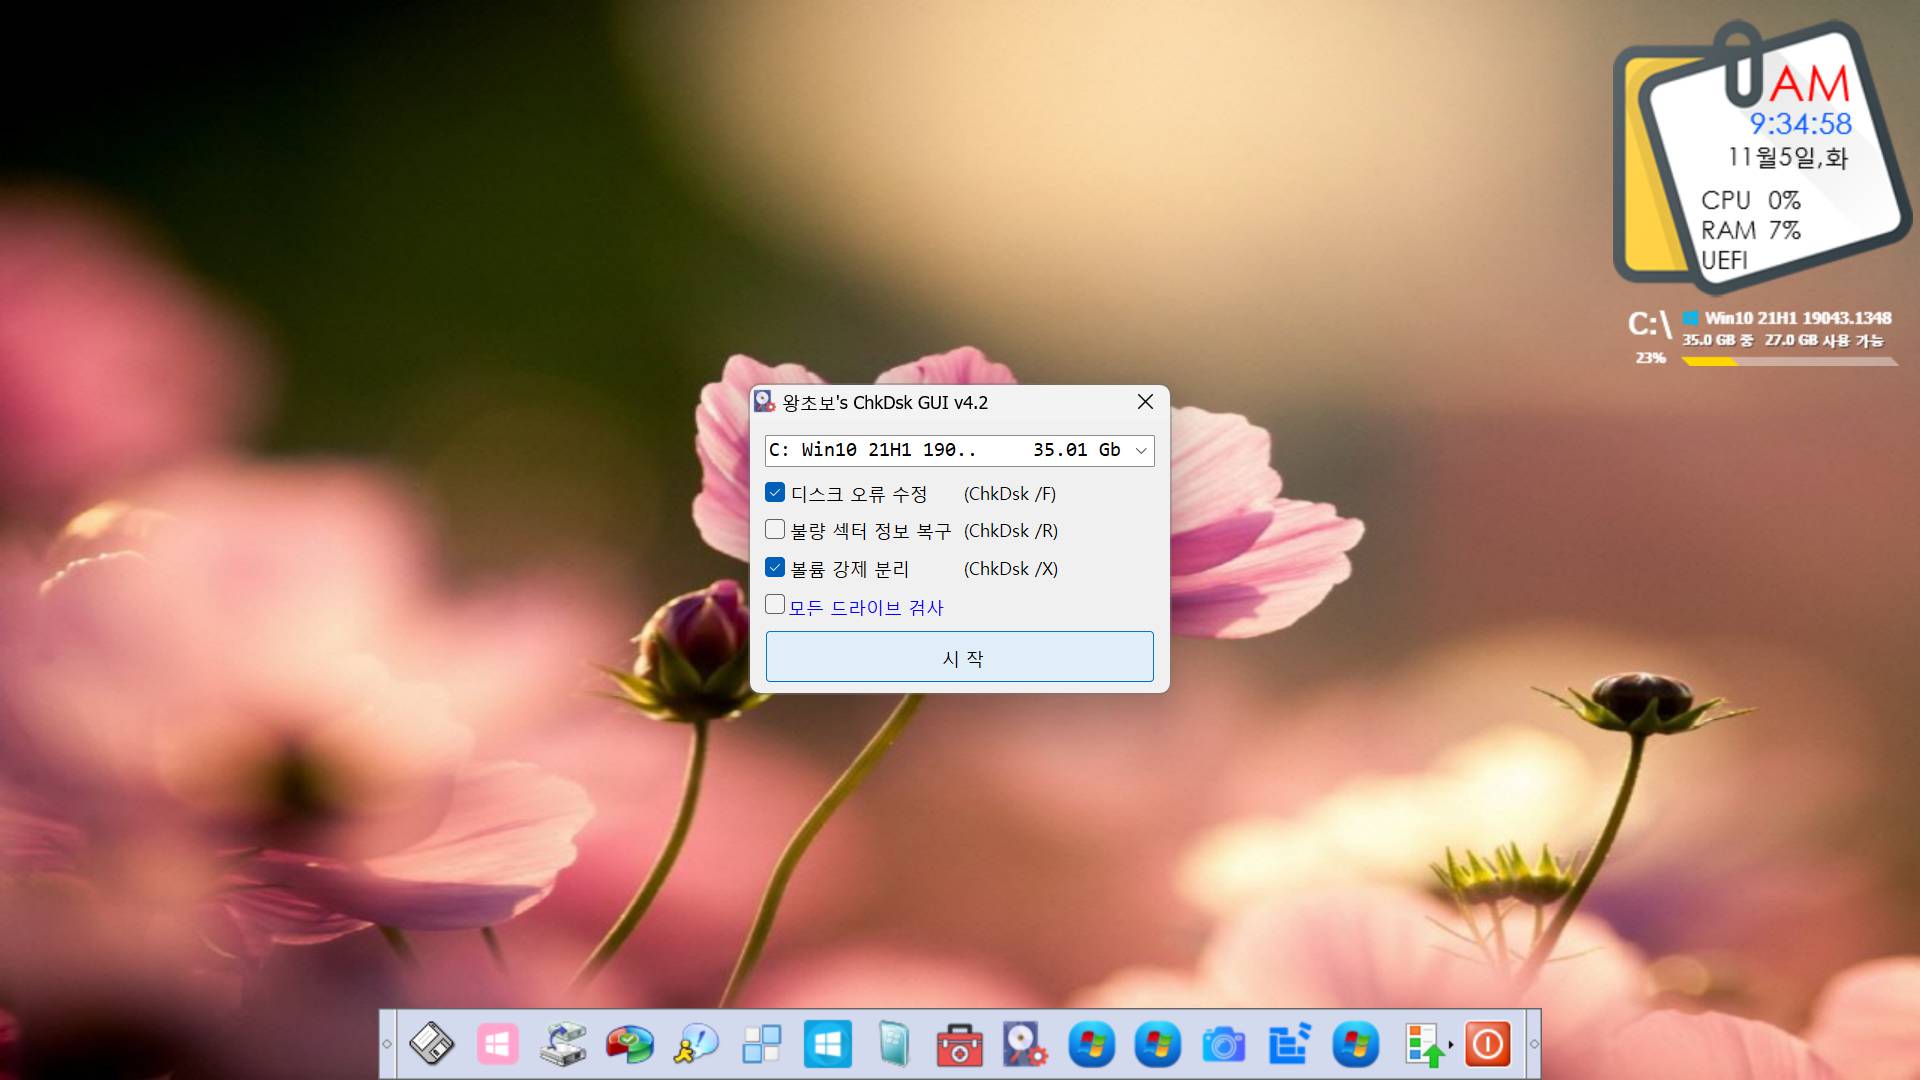Launch the red toolbox first-aid icon
The image size is (1920, 1080).
[959, 1045]
